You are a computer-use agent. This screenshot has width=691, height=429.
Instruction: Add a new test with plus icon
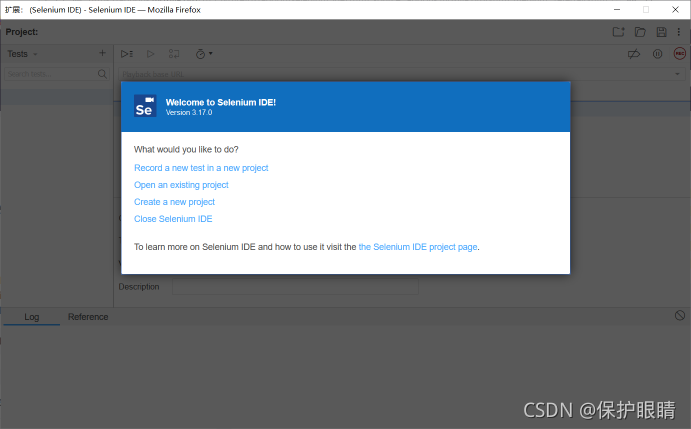click(x=102, y=53)
